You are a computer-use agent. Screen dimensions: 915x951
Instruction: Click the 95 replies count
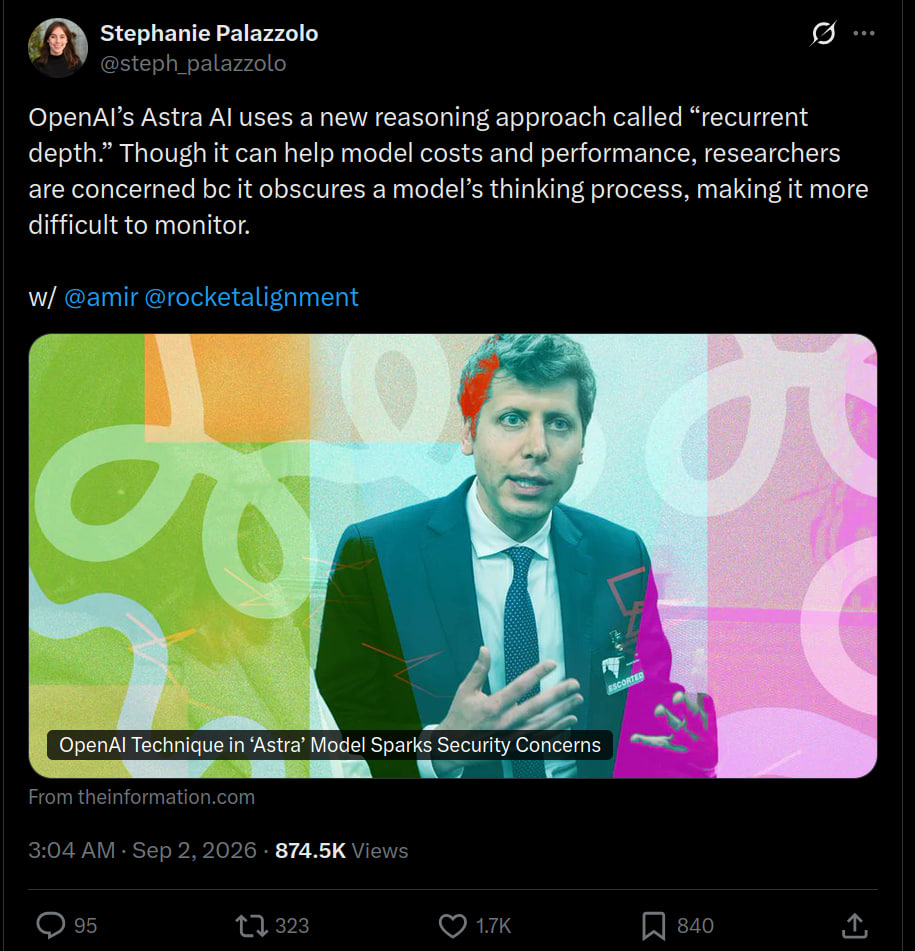85,926
